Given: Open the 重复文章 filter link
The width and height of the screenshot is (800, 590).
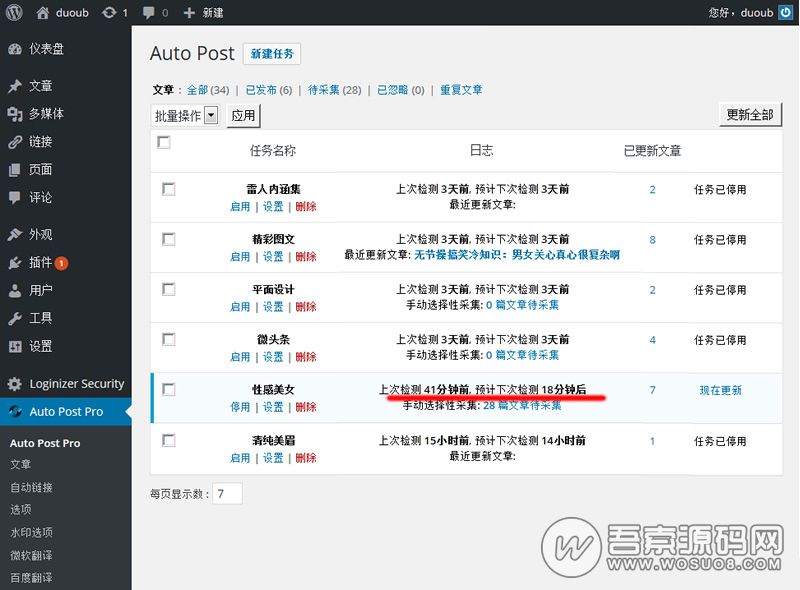Looking at the screenshot, I should pos(461,90).
